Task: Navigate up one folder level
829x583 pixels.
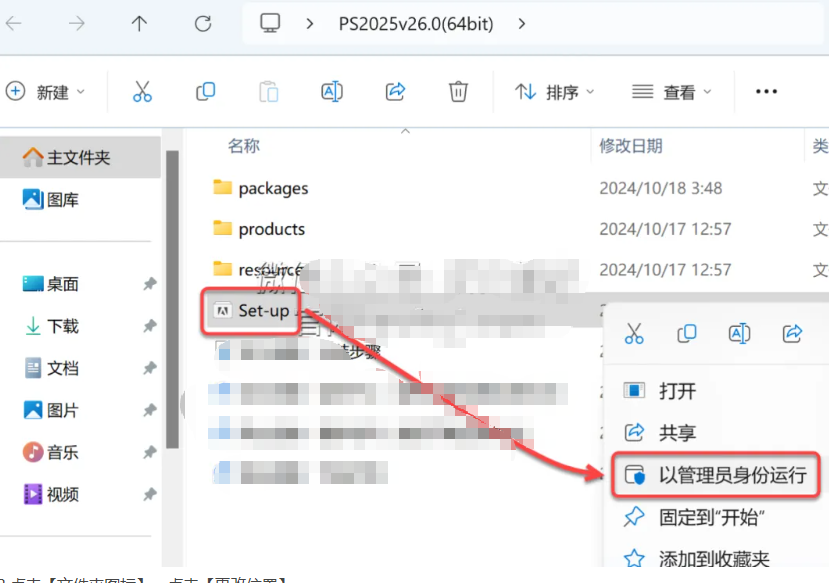Action: click(x=139, y=23)
